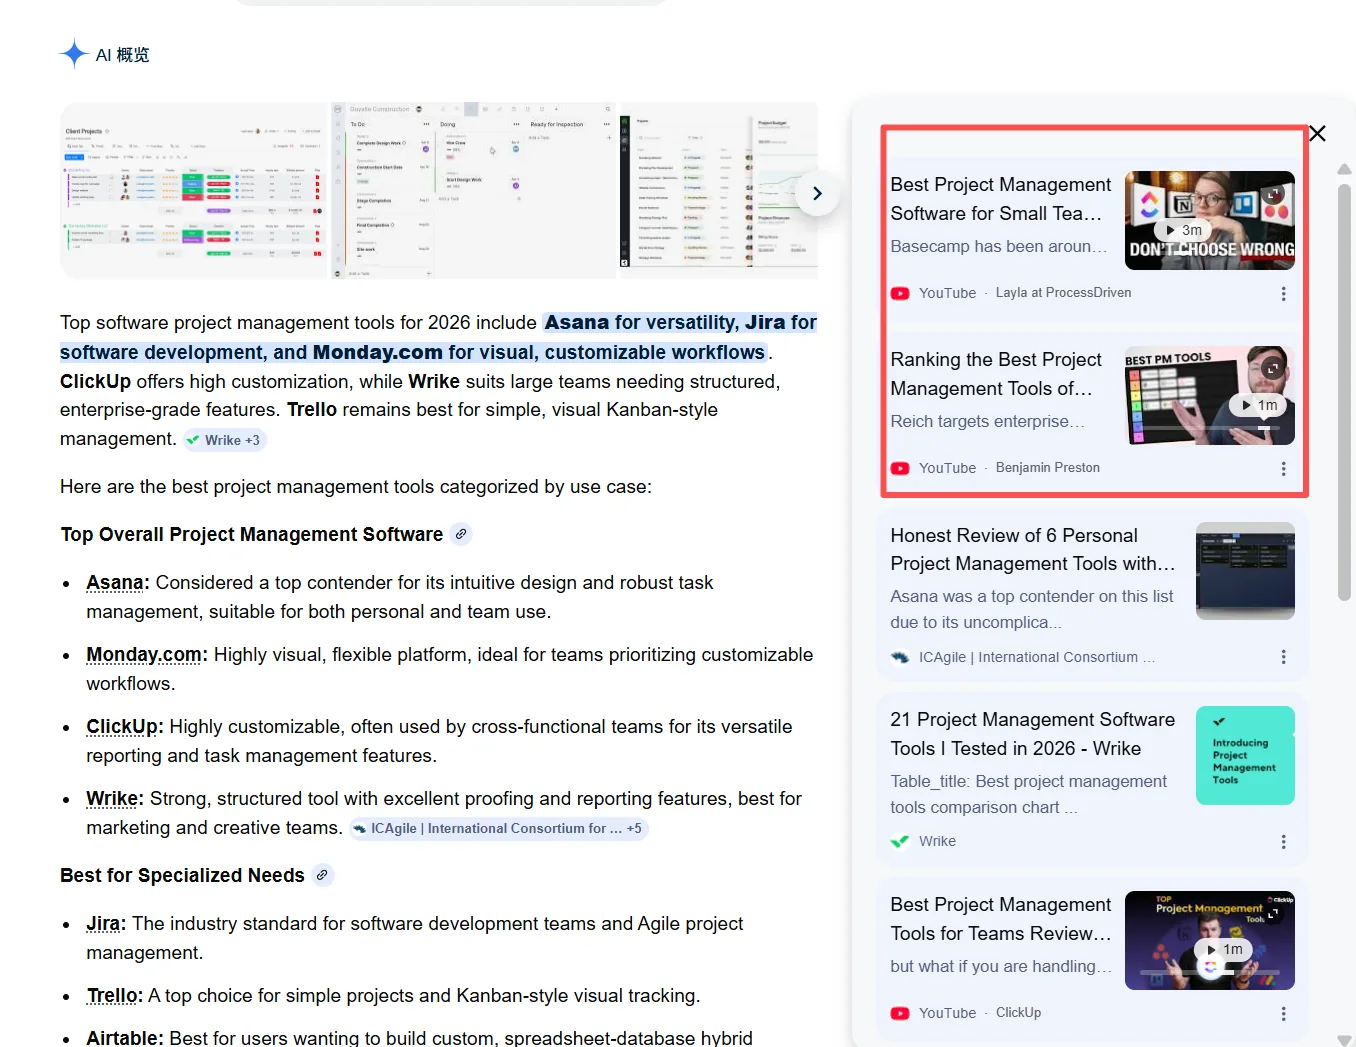Play the Don't Choose Wrong video thumbnail
Screen dimensions: 1356x1047
pyautogui.click(x=1210, y=220)
